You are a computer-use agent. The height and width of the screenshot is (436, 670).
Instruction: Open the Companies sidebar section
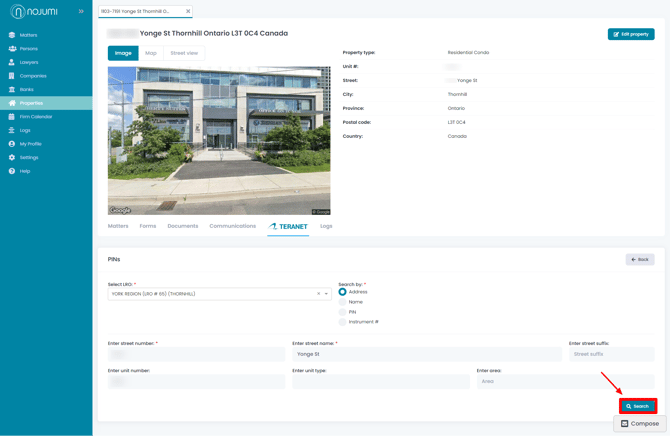32,76
